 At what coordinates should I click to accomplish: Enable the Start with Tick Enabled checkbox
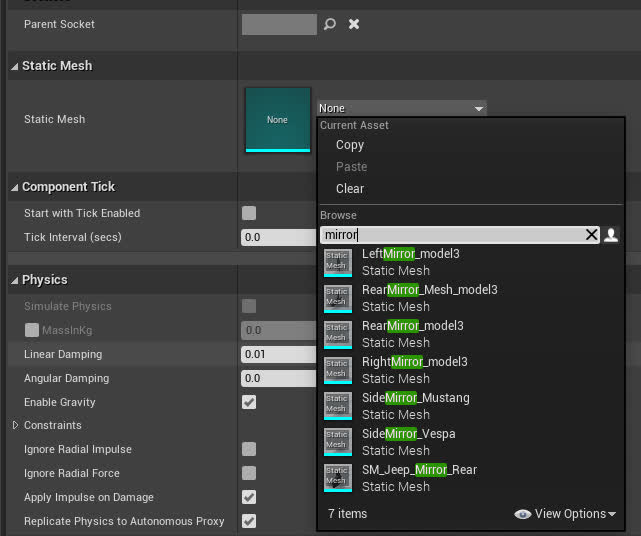(x=249, y=213)
